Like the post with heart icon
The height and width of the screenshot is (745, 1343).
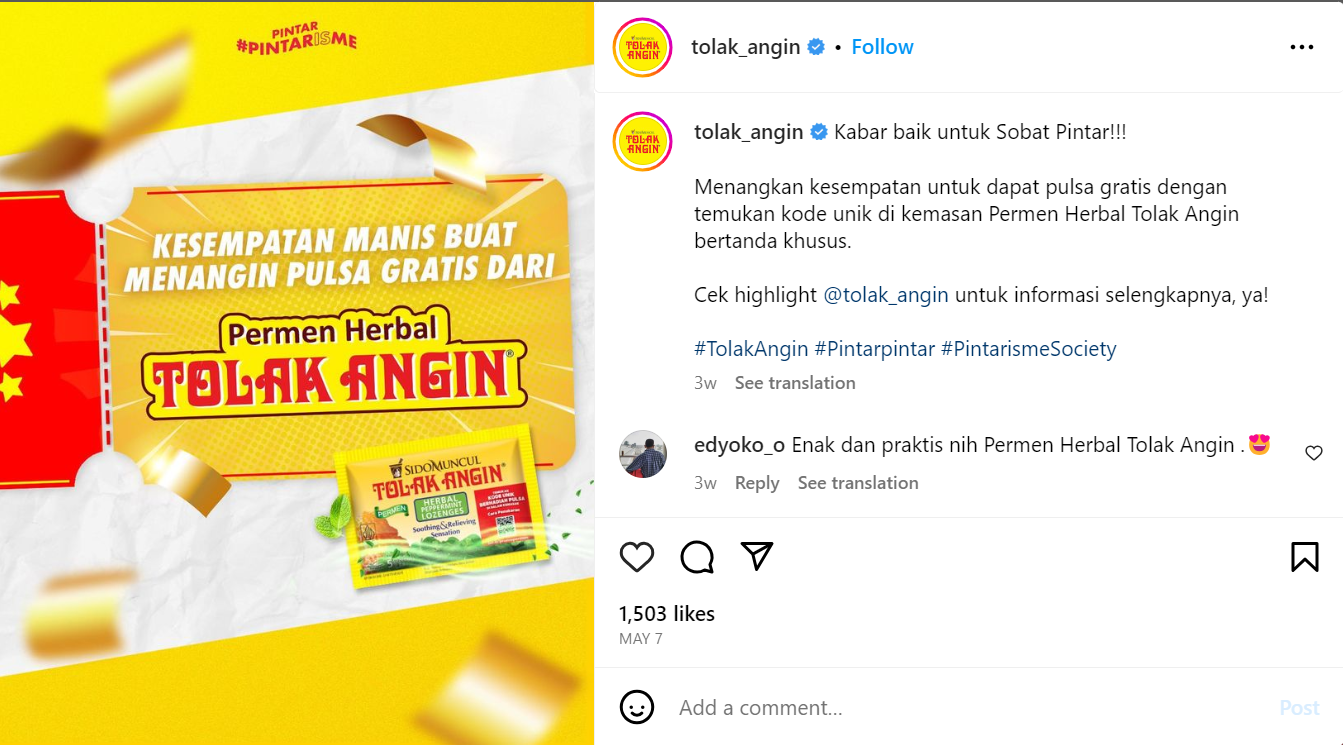637,557
